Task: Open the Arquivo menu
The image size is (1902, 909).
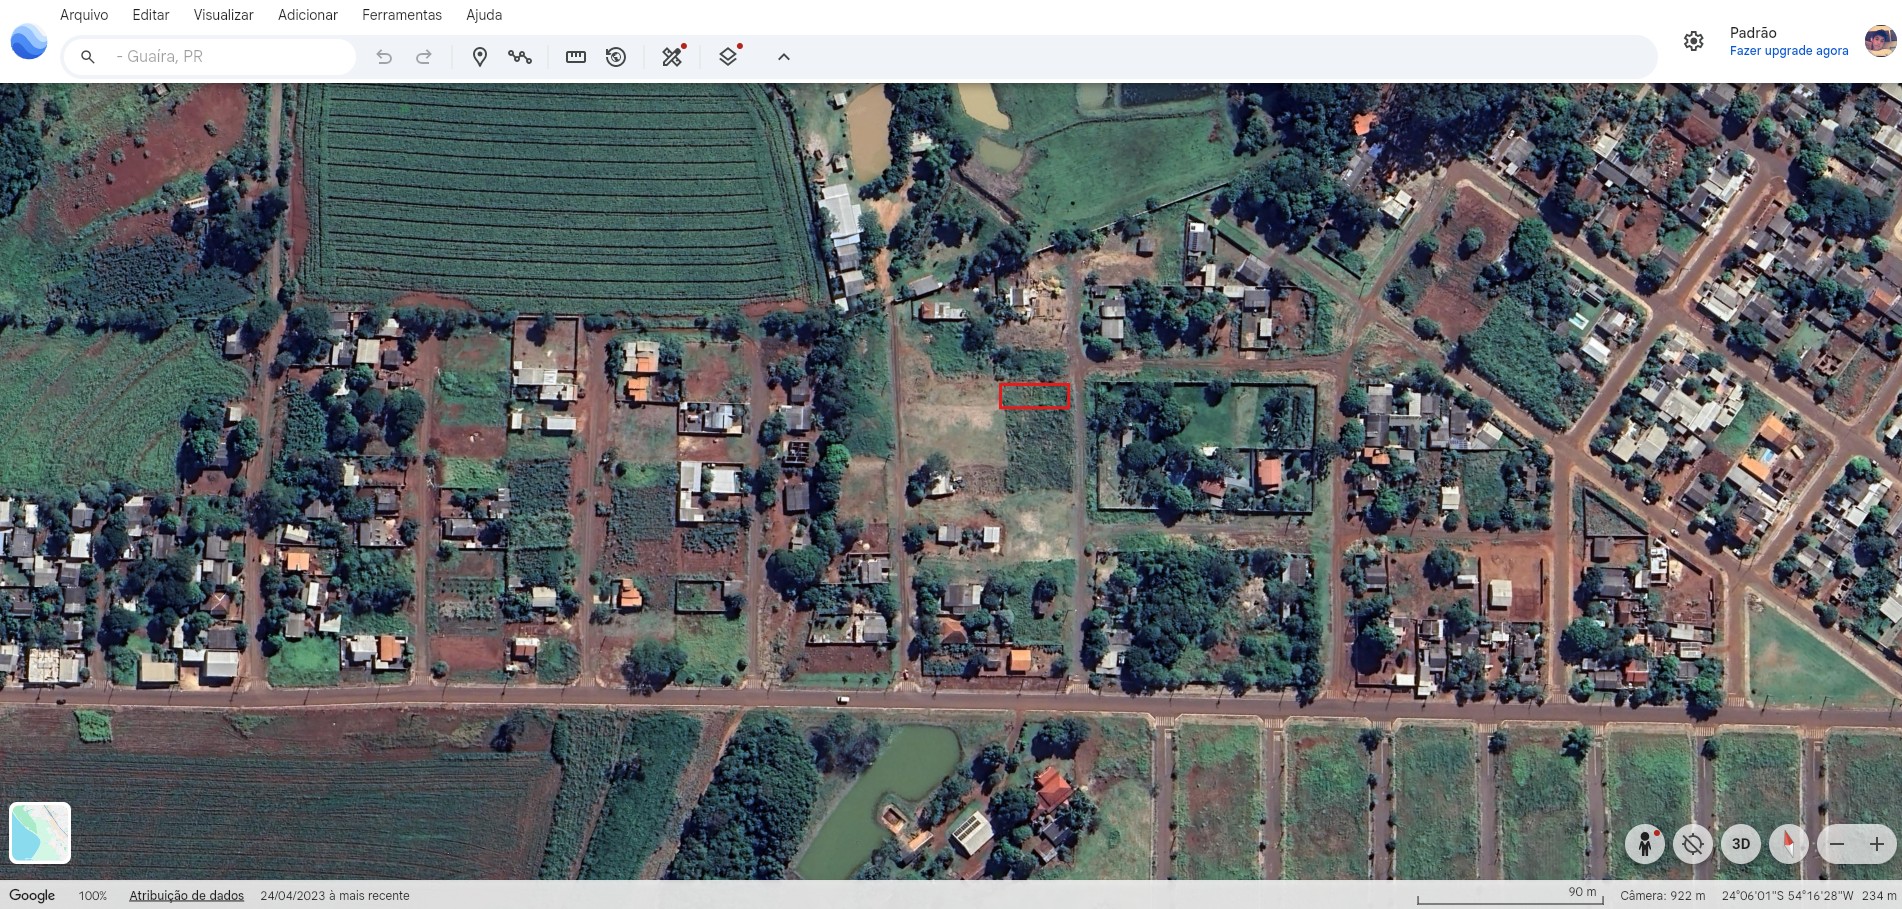Action: 84,15
